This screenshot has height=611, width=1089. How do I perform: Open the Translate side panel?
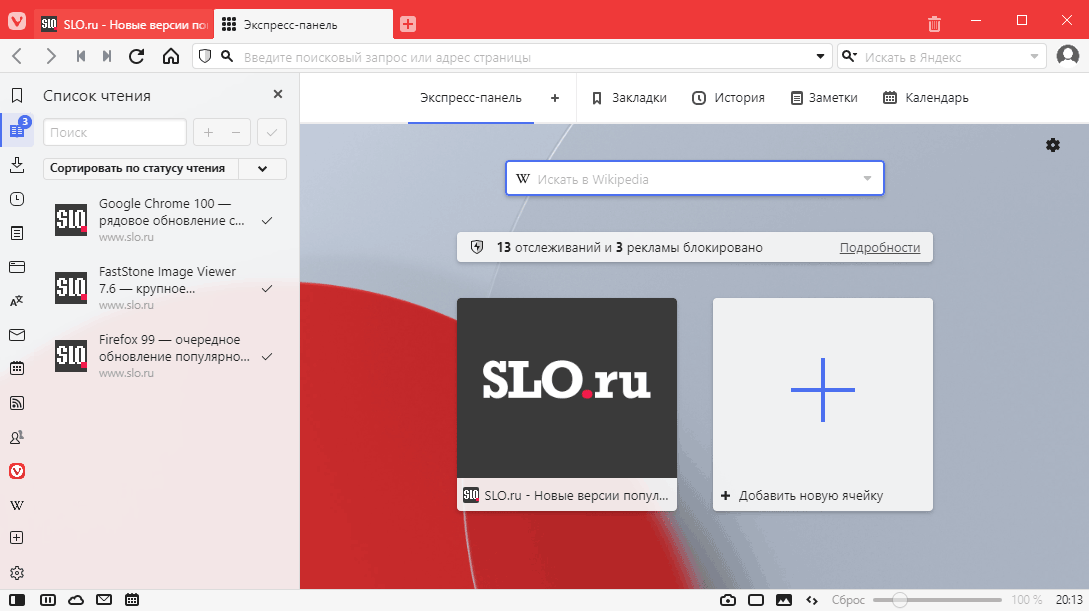(17, 301)
